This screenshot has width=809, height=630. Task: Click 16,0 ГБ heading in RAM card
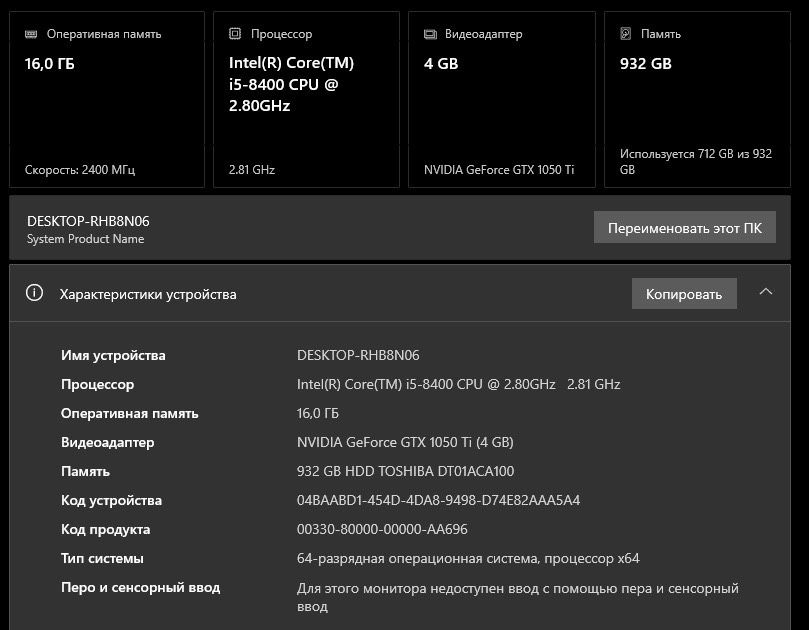(x=50, y=64)
